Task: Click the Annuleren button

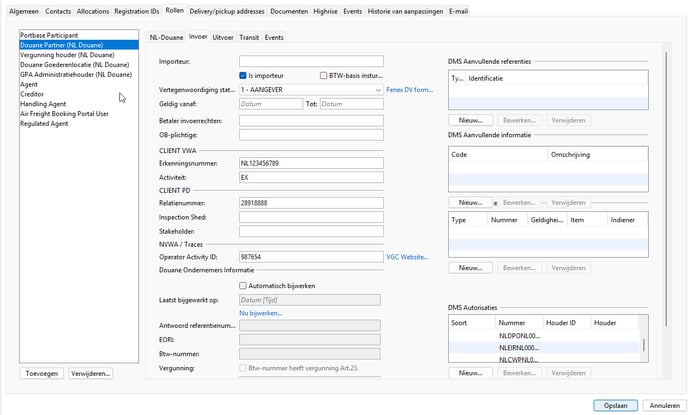Action: (664, 406)
